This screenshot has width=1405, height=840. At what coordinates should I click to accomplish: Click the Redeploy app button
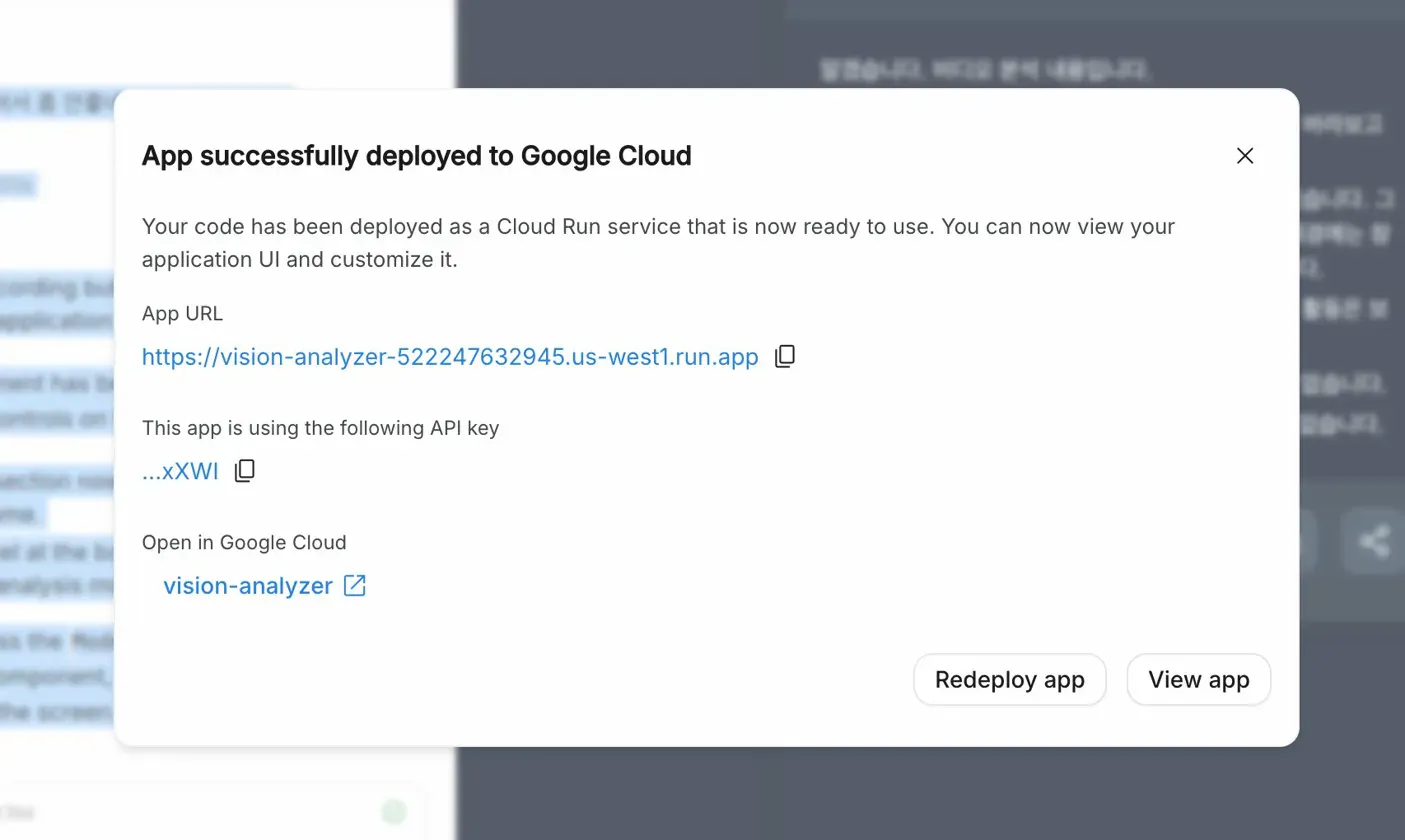tap(1010, 680)
